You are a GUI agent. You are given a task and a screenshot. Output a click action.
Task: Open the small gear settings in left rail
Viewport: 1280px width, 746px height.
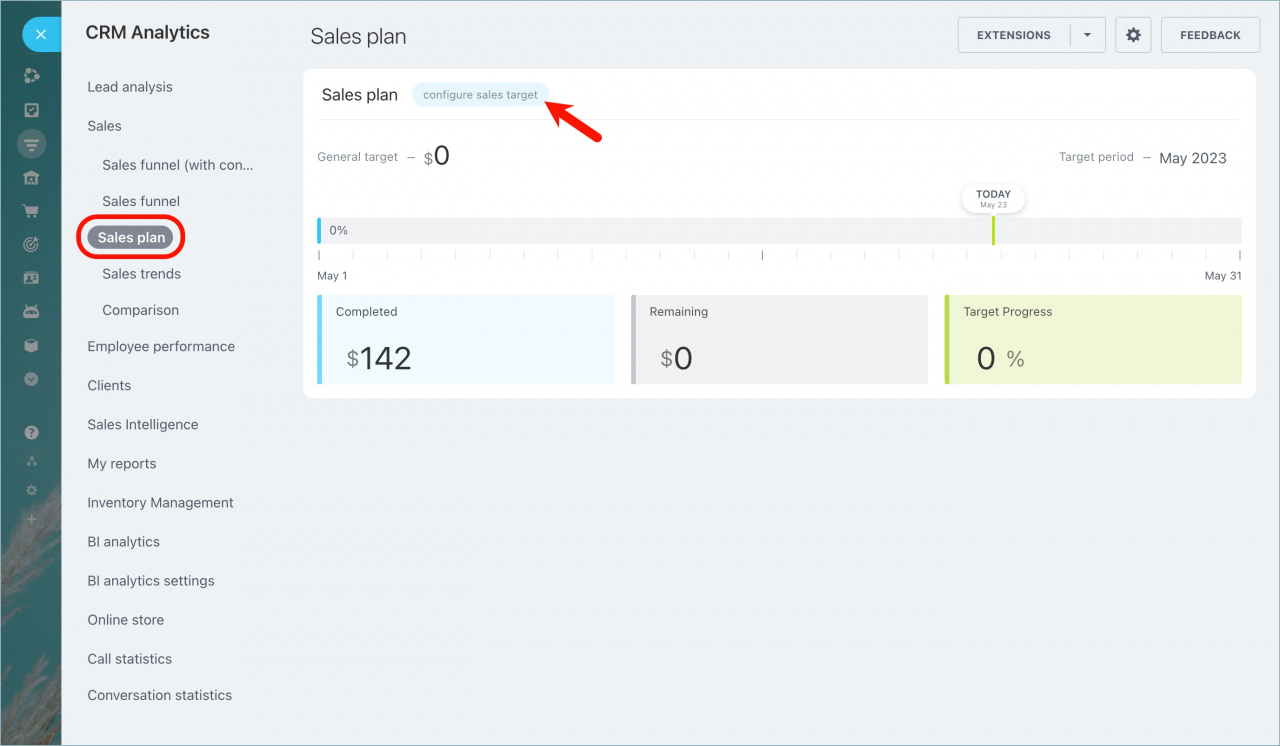31,490
